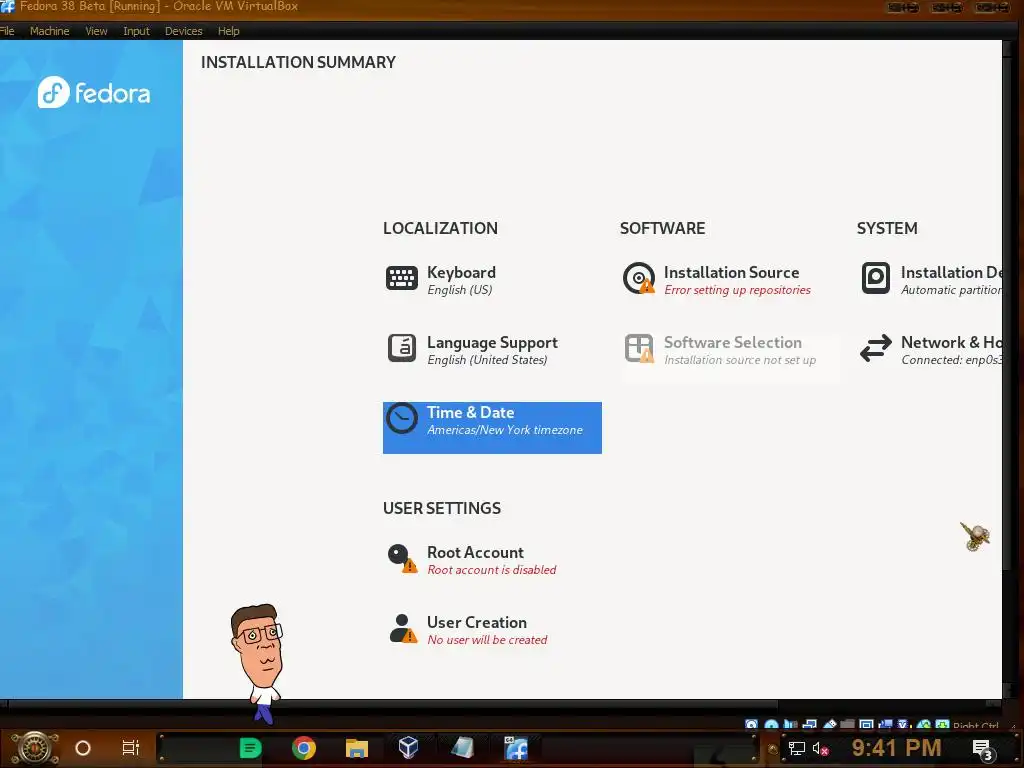Open the User Creation person icon
The width and height of the screenshot is (1024, 768).
pyautogui.click(x=402, y=628)
